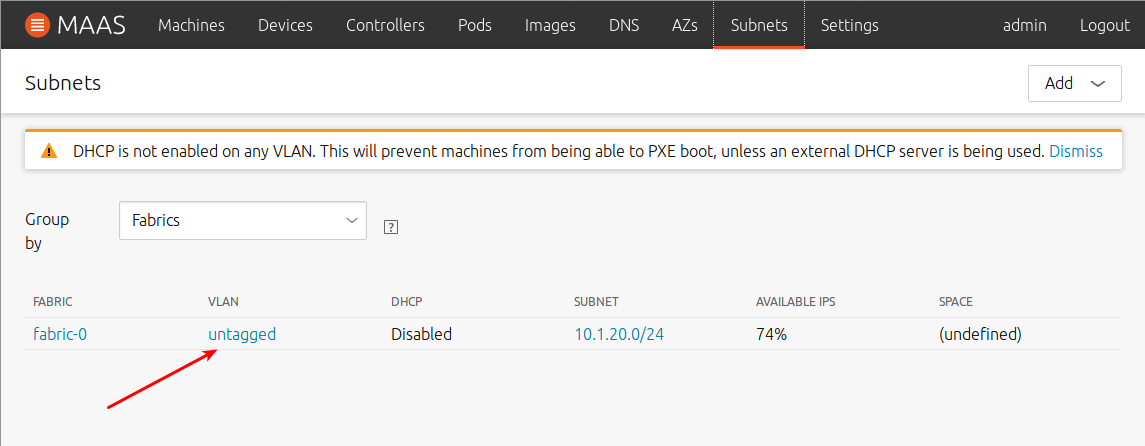Viewport: 1145px width, 446px height.
Task: Open the untagged VLAN link
Action: [242, 334]
